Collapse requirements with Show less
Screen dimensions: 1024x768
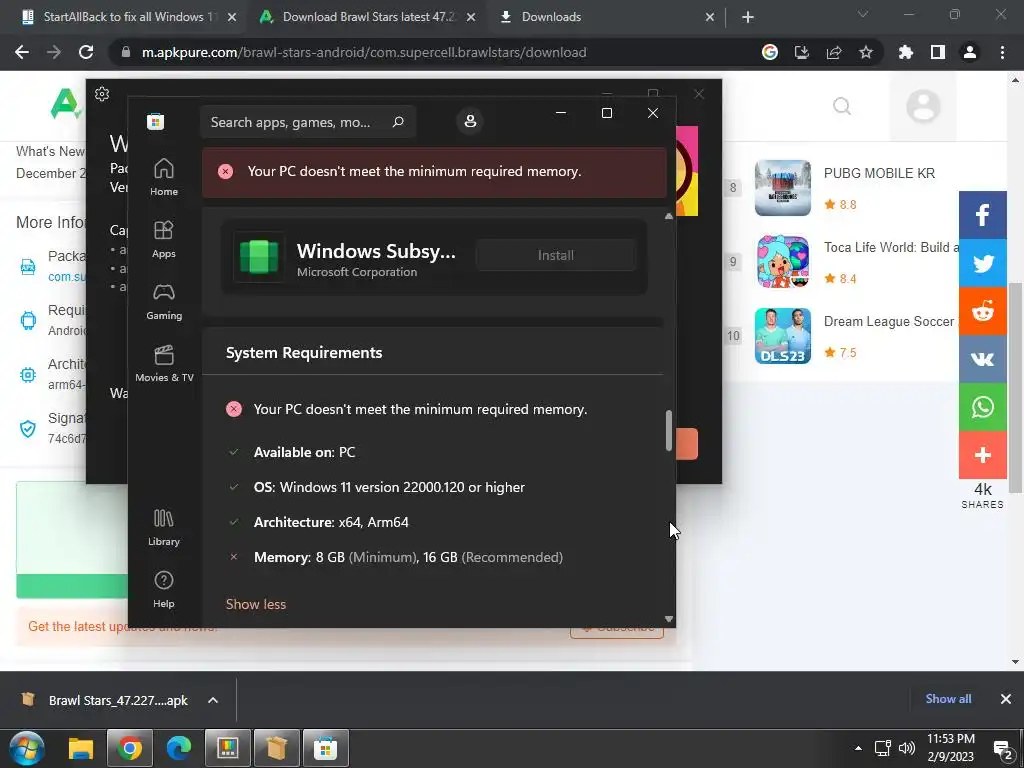(x=256, y=604)
